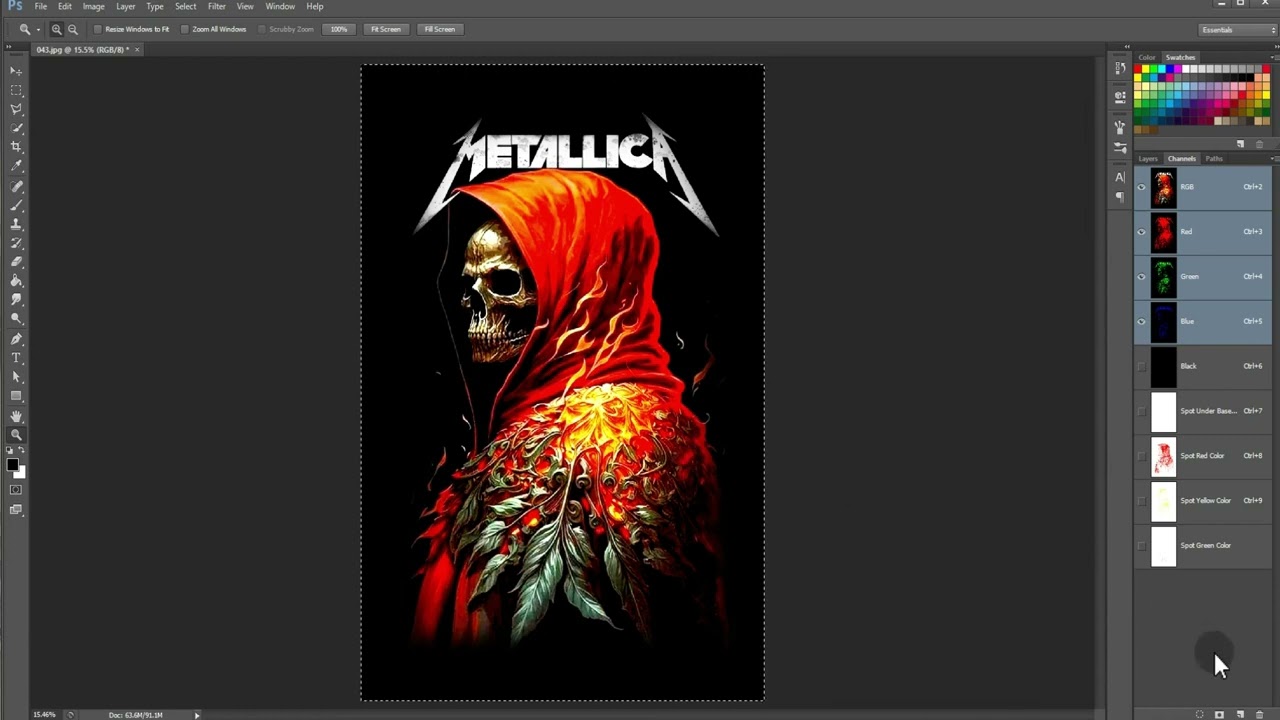Open the Image menu
The width and height of the screenshot is (1280, 720).
(93, 7)
